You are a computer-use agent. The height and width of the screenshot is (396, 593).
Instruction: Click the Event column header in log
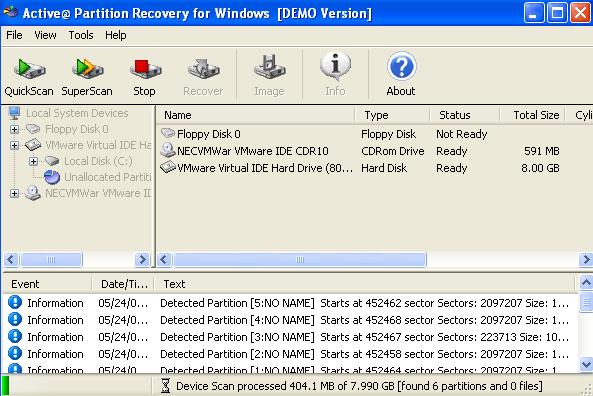click(47, 284)
